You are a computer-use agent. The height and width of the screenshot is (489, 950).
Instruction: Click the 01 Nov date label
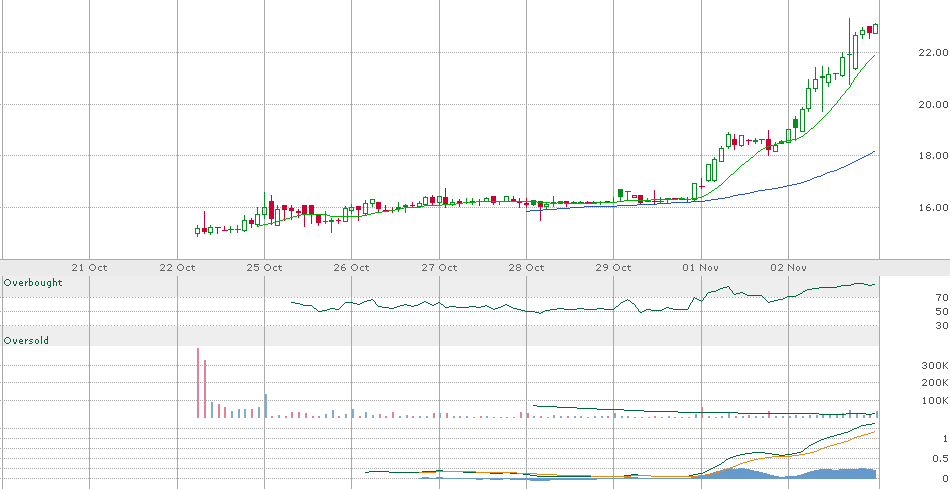(x=701, y=267)
